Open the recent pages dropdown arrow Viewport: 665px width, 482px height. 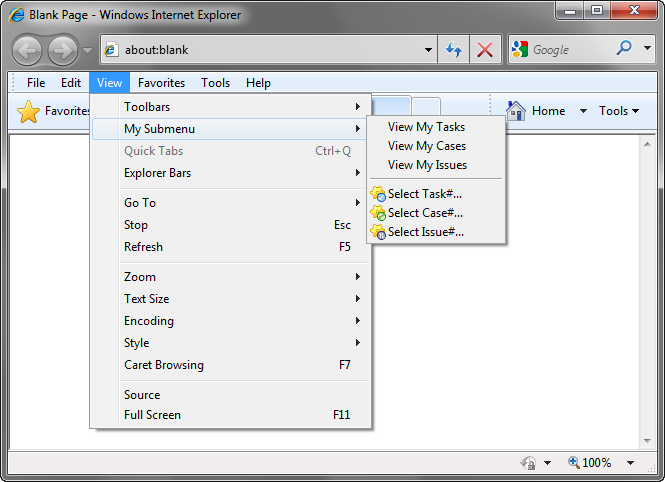(87, 50)
